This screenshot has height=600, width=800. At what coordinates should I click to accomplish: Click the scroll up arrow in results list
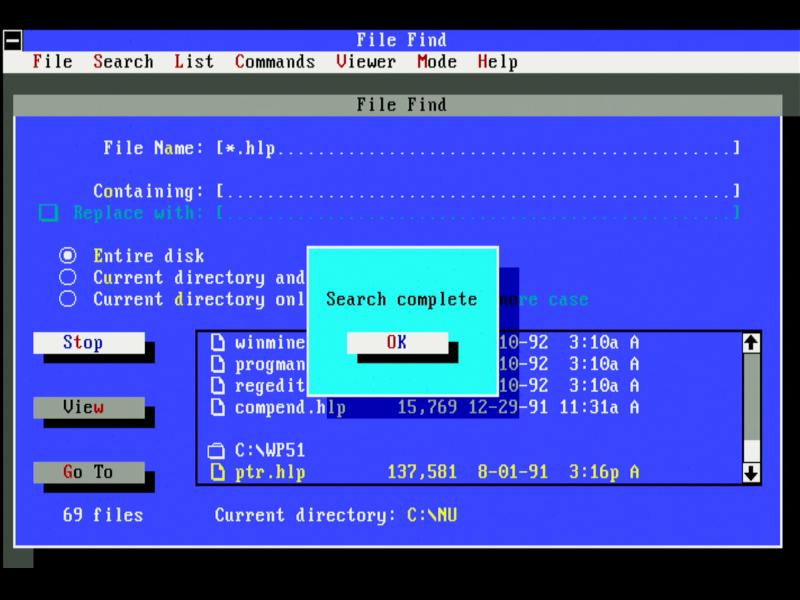pos(751,343)
